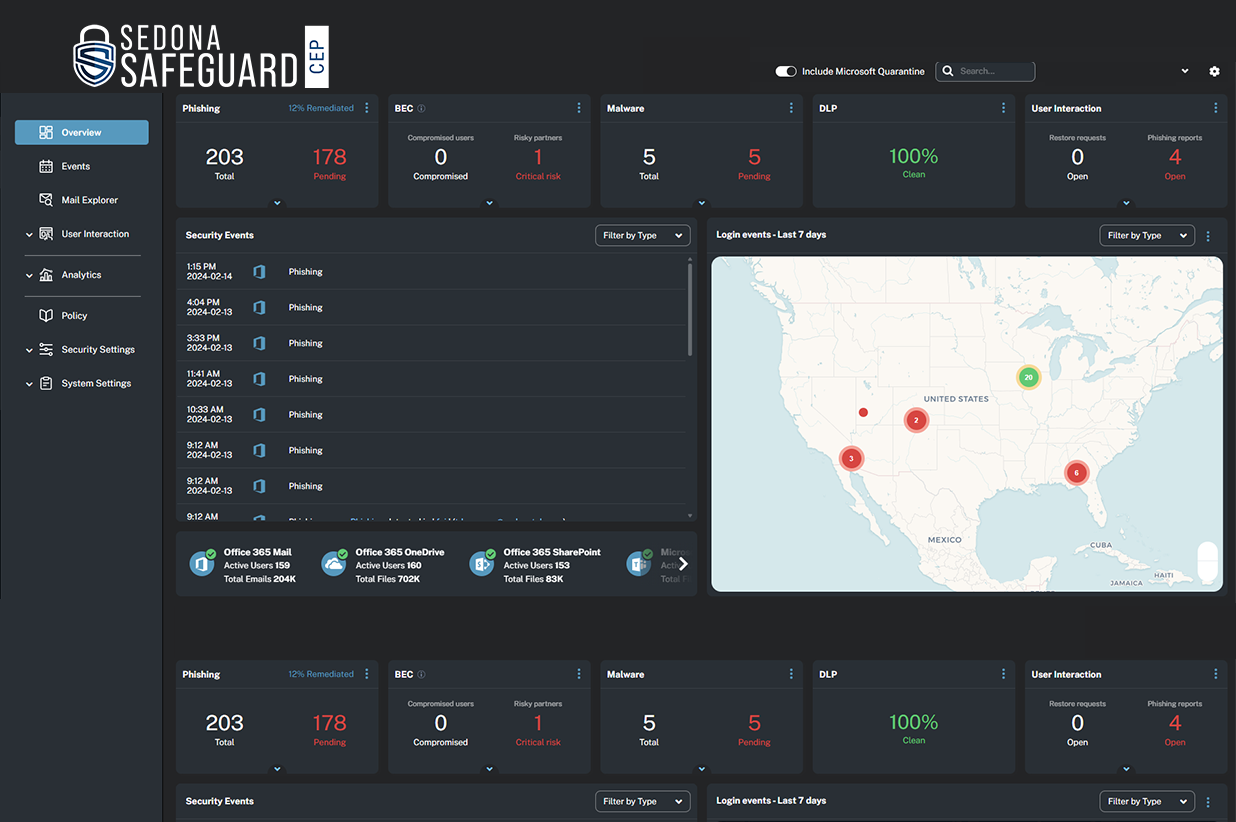This screenshot has height=822, width=1236.
Task: Expand upper User Interaction card chevron
Action: point(1126,203)
